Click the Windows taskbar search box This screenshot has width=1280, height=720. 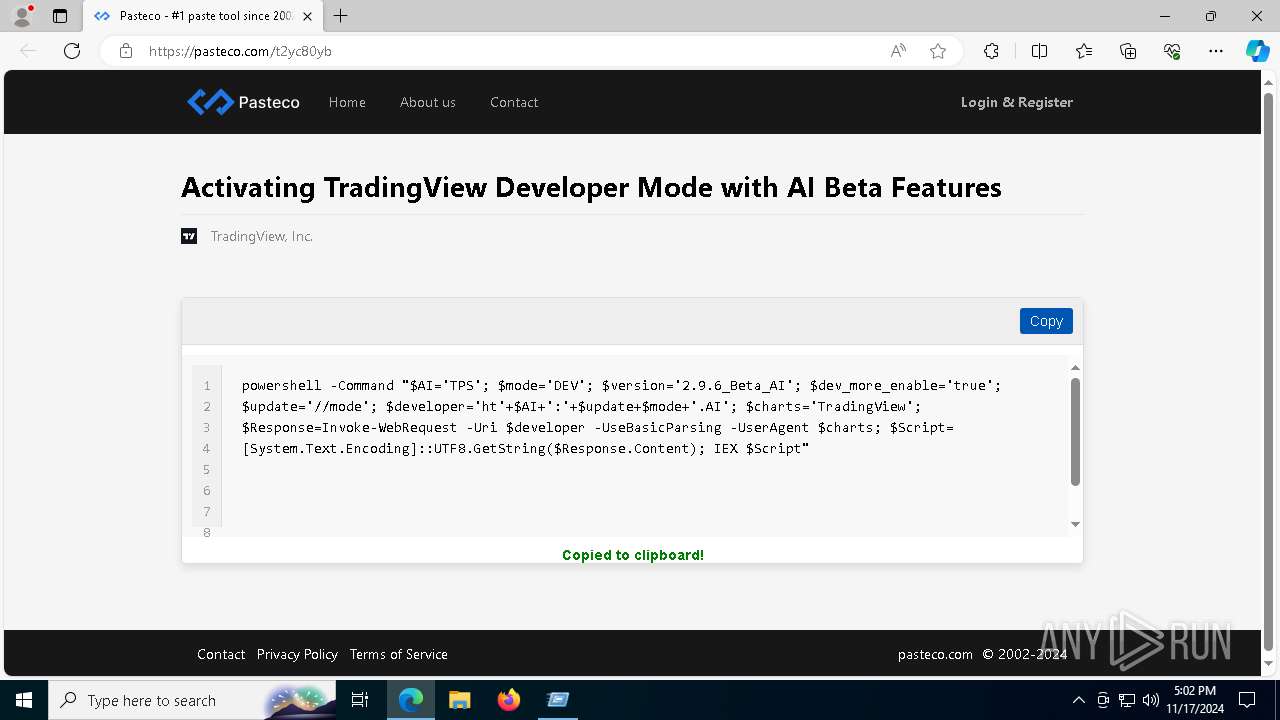pos(190,700)
